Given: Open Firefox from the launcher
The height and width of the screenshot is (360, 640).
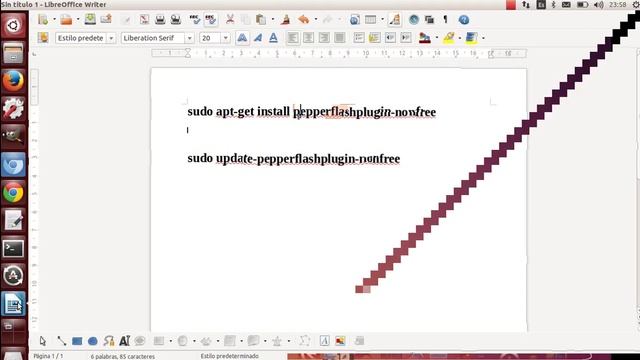Looking at the screenshot, I should pyautogui.click(x=13, y=80).
